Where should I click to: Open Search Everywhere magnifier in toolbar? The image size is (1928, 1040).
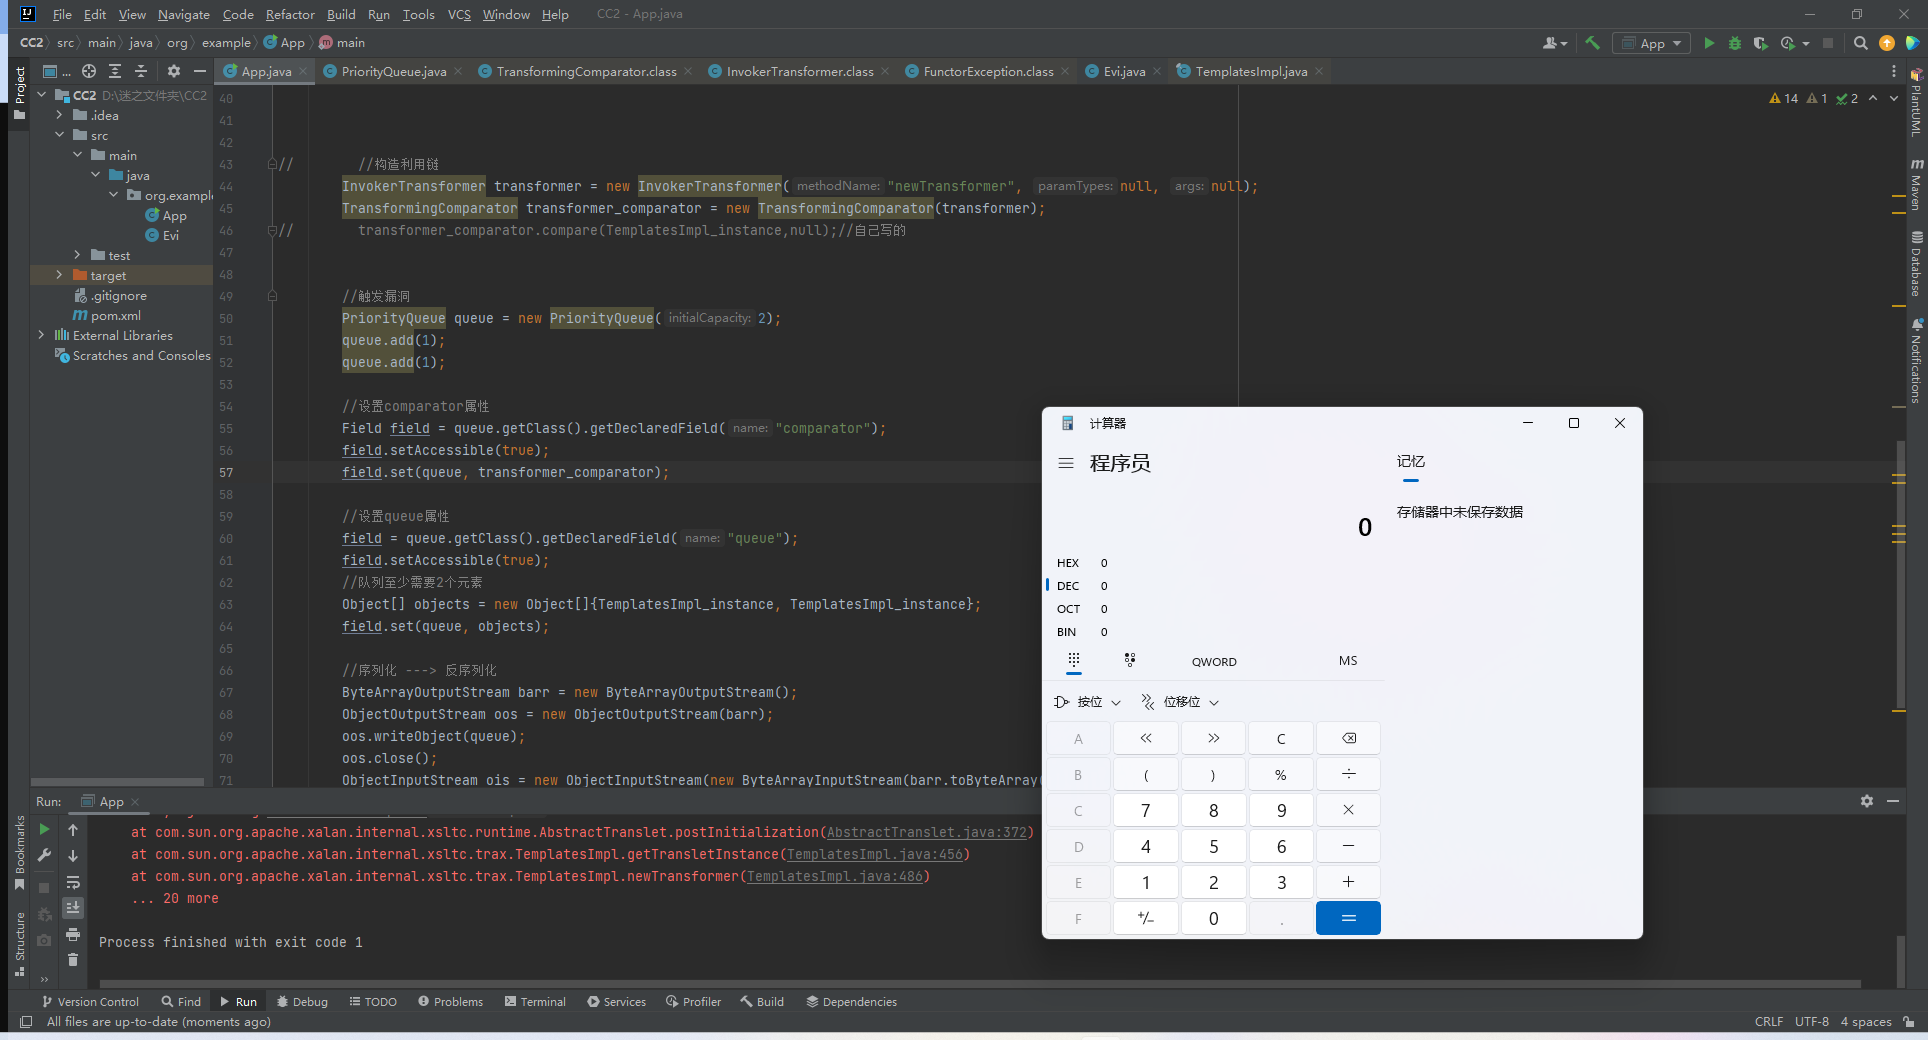point(1860,43)
